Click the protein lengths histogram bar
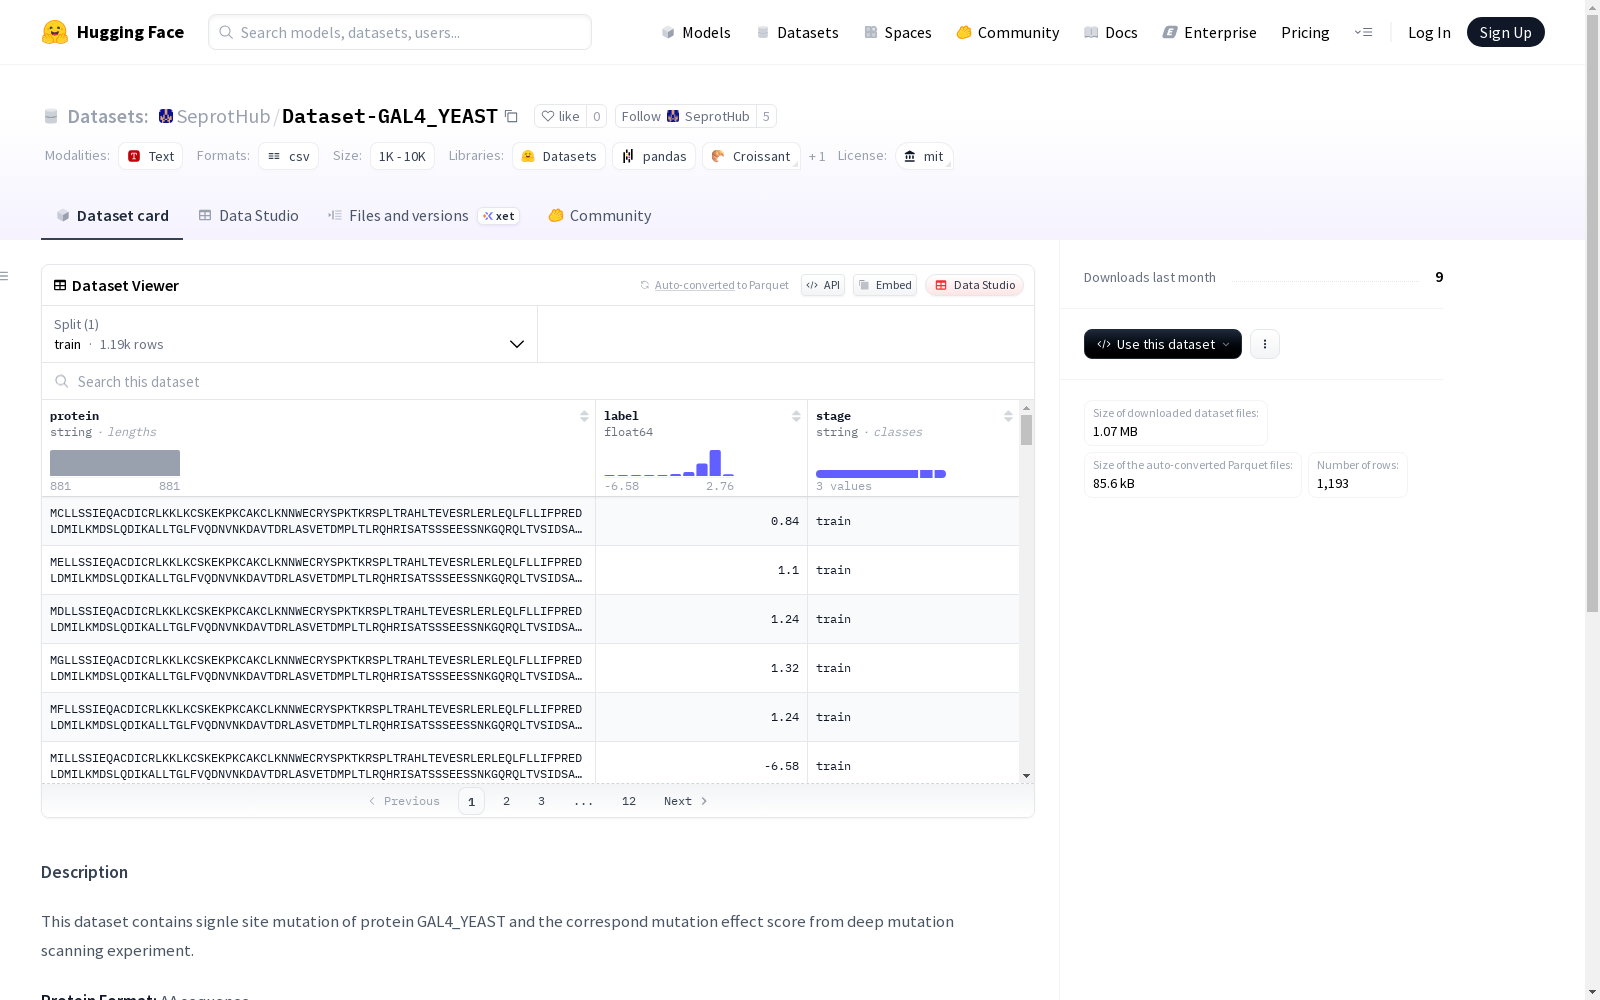The image size is (1600, 1000). tap(115, 463)
